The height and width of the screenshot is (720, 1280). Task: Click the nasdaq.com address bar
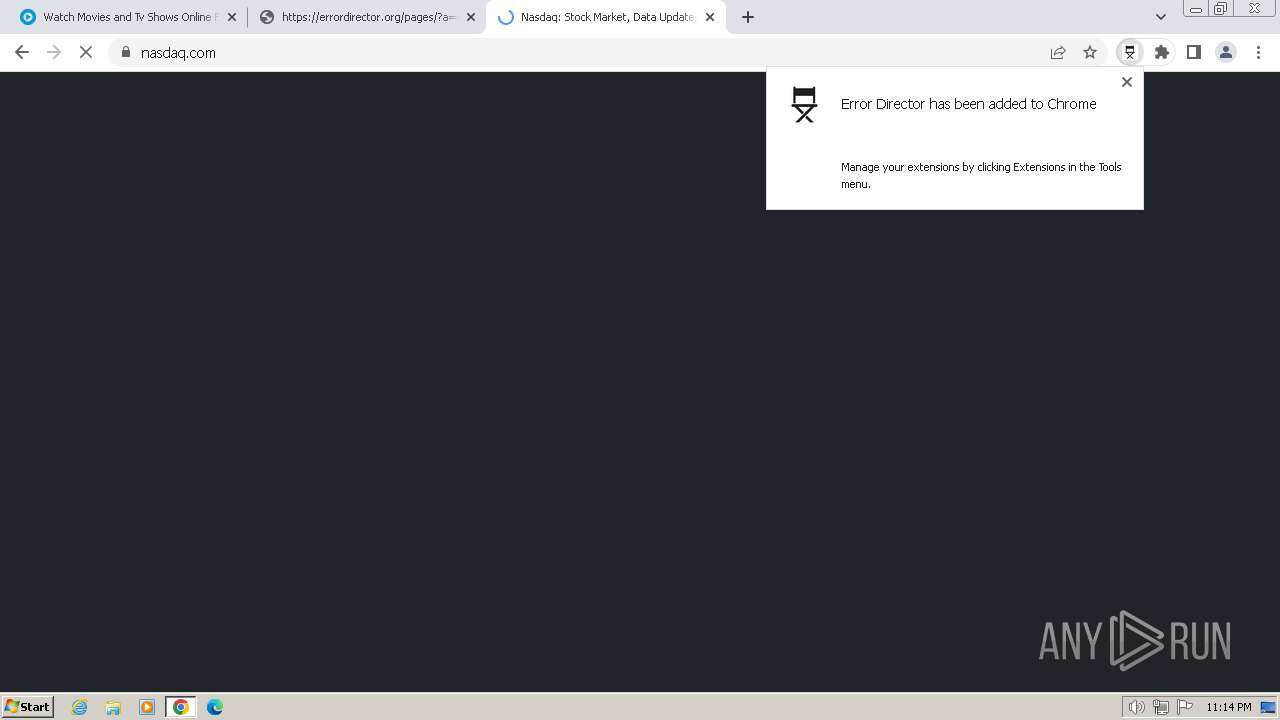[580, 52]
